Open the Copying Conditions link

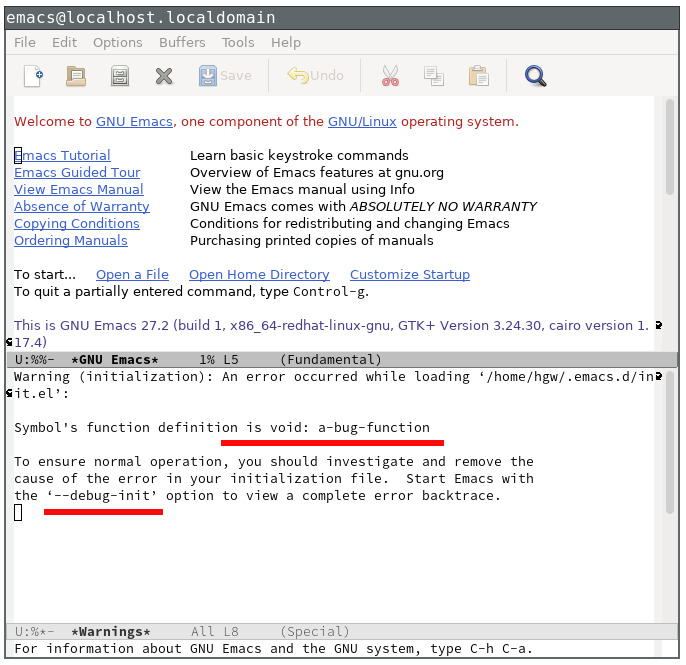(77, 224)
